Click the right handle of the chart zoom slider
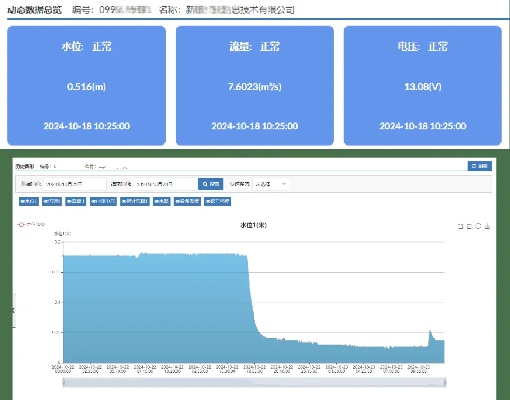 445,382
